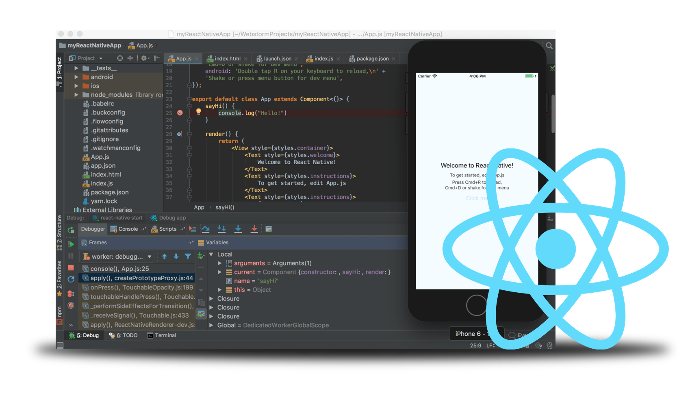
Task: Click the 5: Debug tool window button
Action: [84, 335]
